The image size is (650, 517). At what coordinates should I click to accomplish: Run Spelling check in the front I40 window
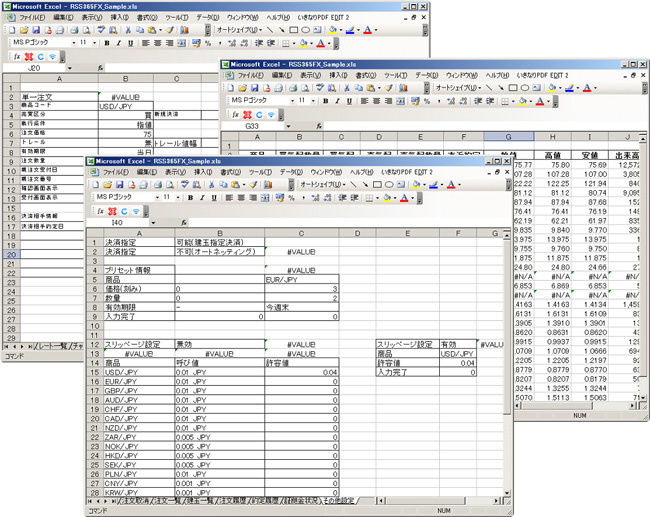[x=184, y=184]
